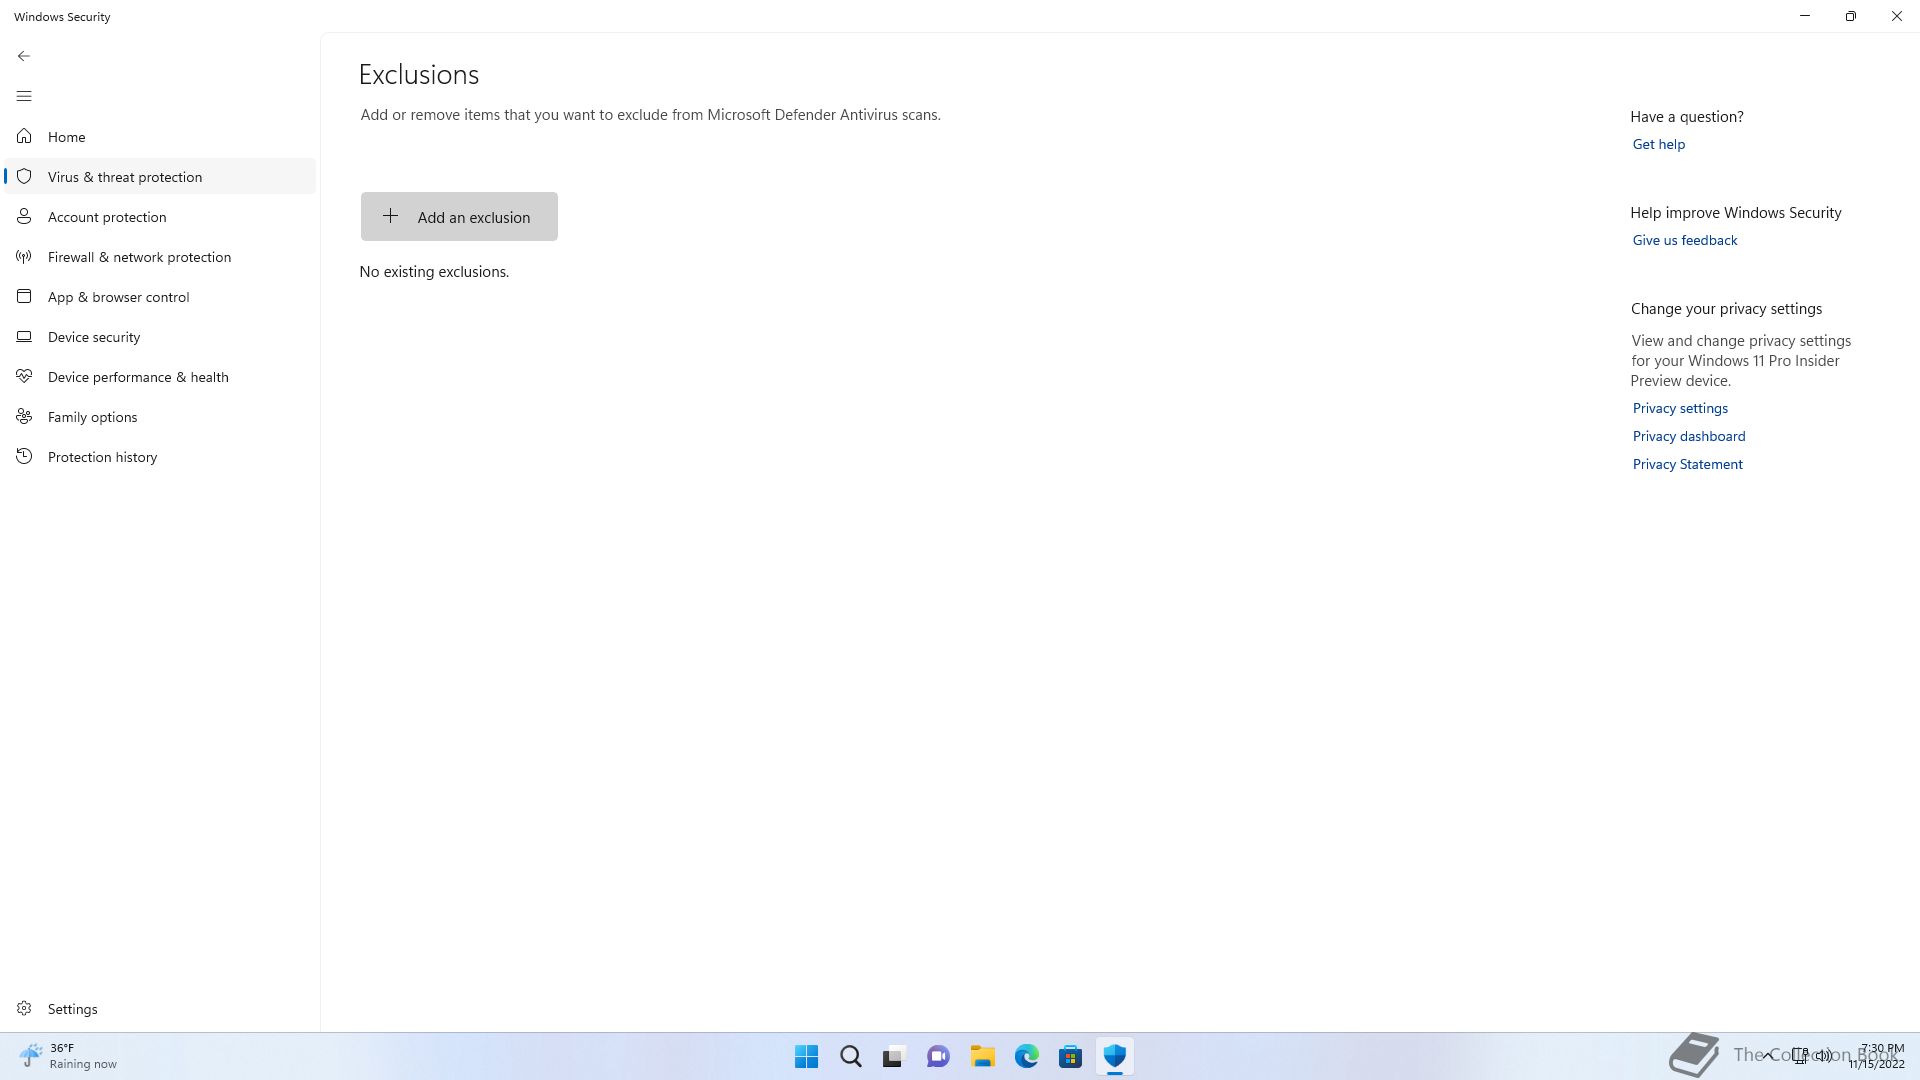The image size is (1920, 1080).
Task: Open File Explorer from the taskbar
Action: (982, 1056)
